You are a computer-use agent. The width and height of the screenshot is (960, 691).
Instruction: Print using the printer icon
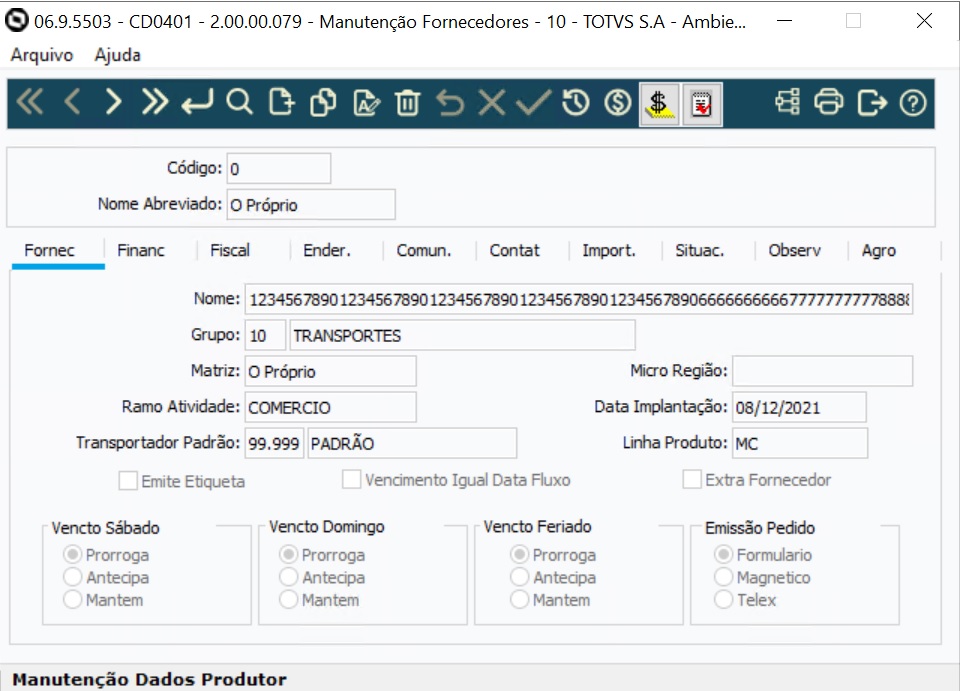tap(829, 102)
